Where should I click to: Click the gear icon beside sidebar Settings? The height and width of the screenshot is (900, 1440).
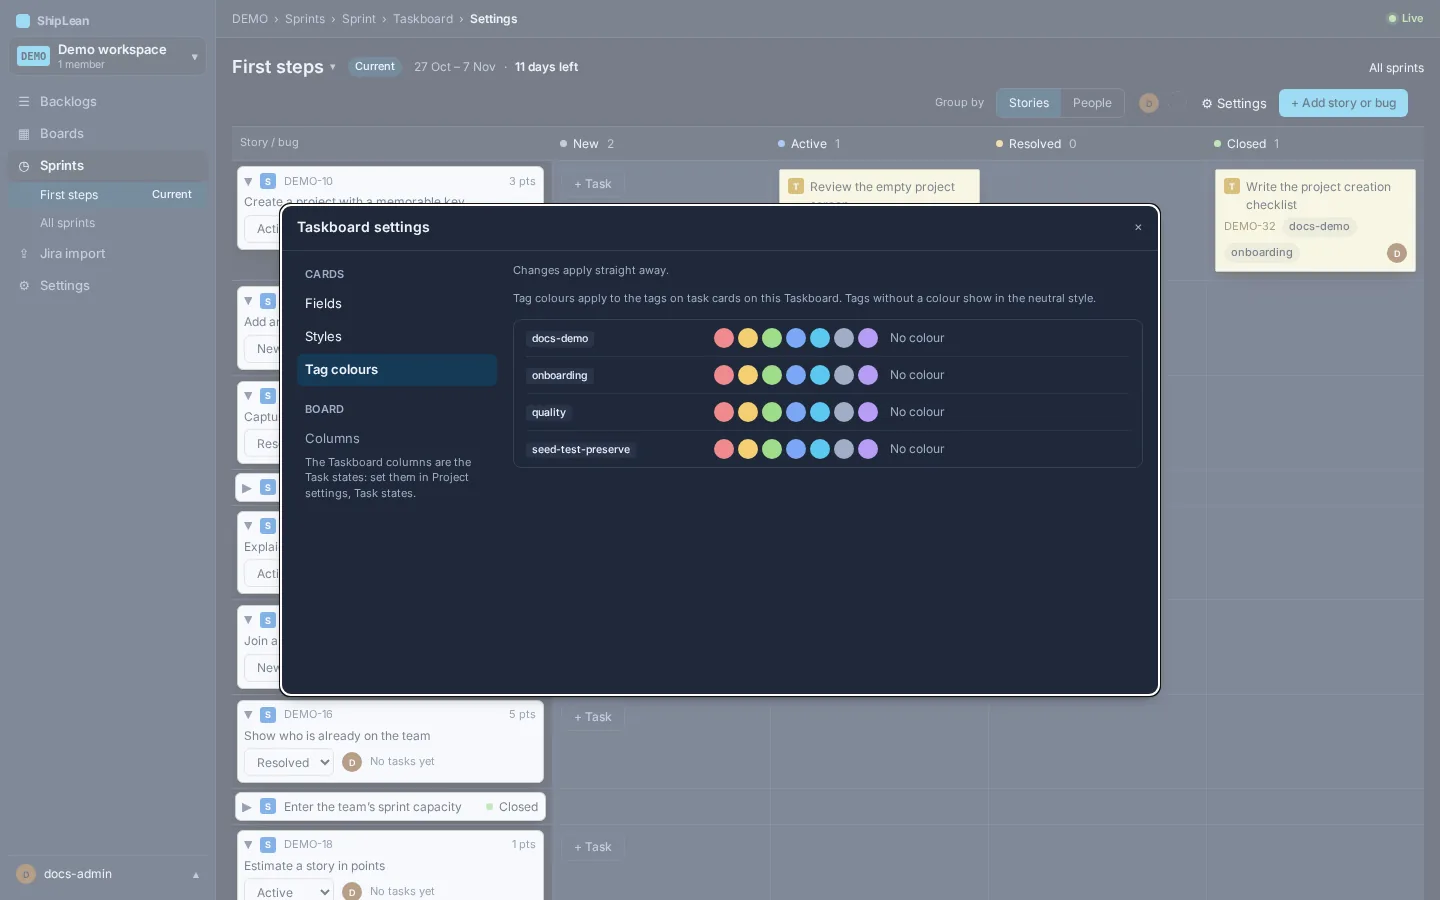click(x=24, y=286)
